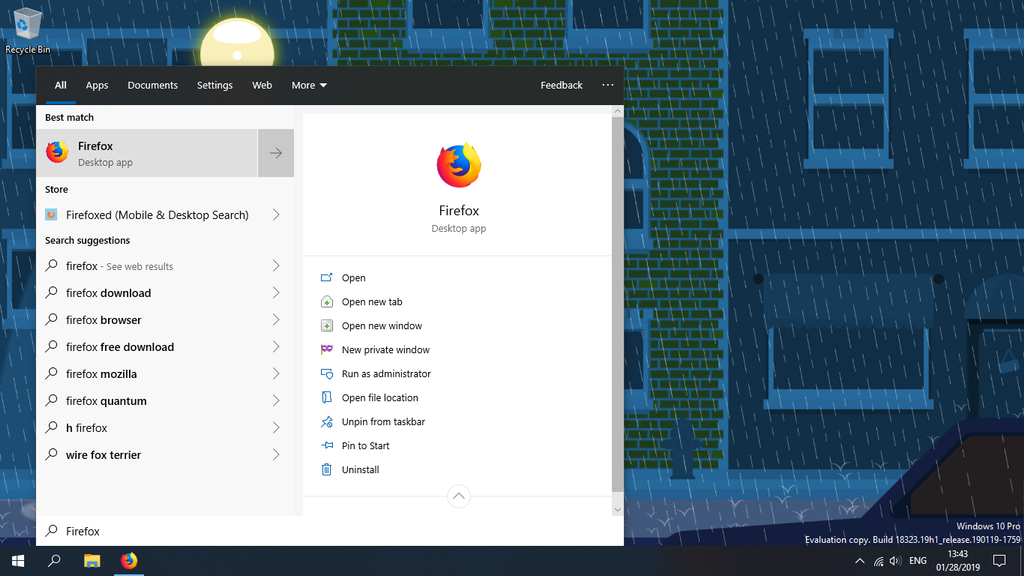Image resolution: width=1024 pixels, height=576 pixels.
Task: Click 'Open' to launch Firefox
Action: click(x=353, y=278)
